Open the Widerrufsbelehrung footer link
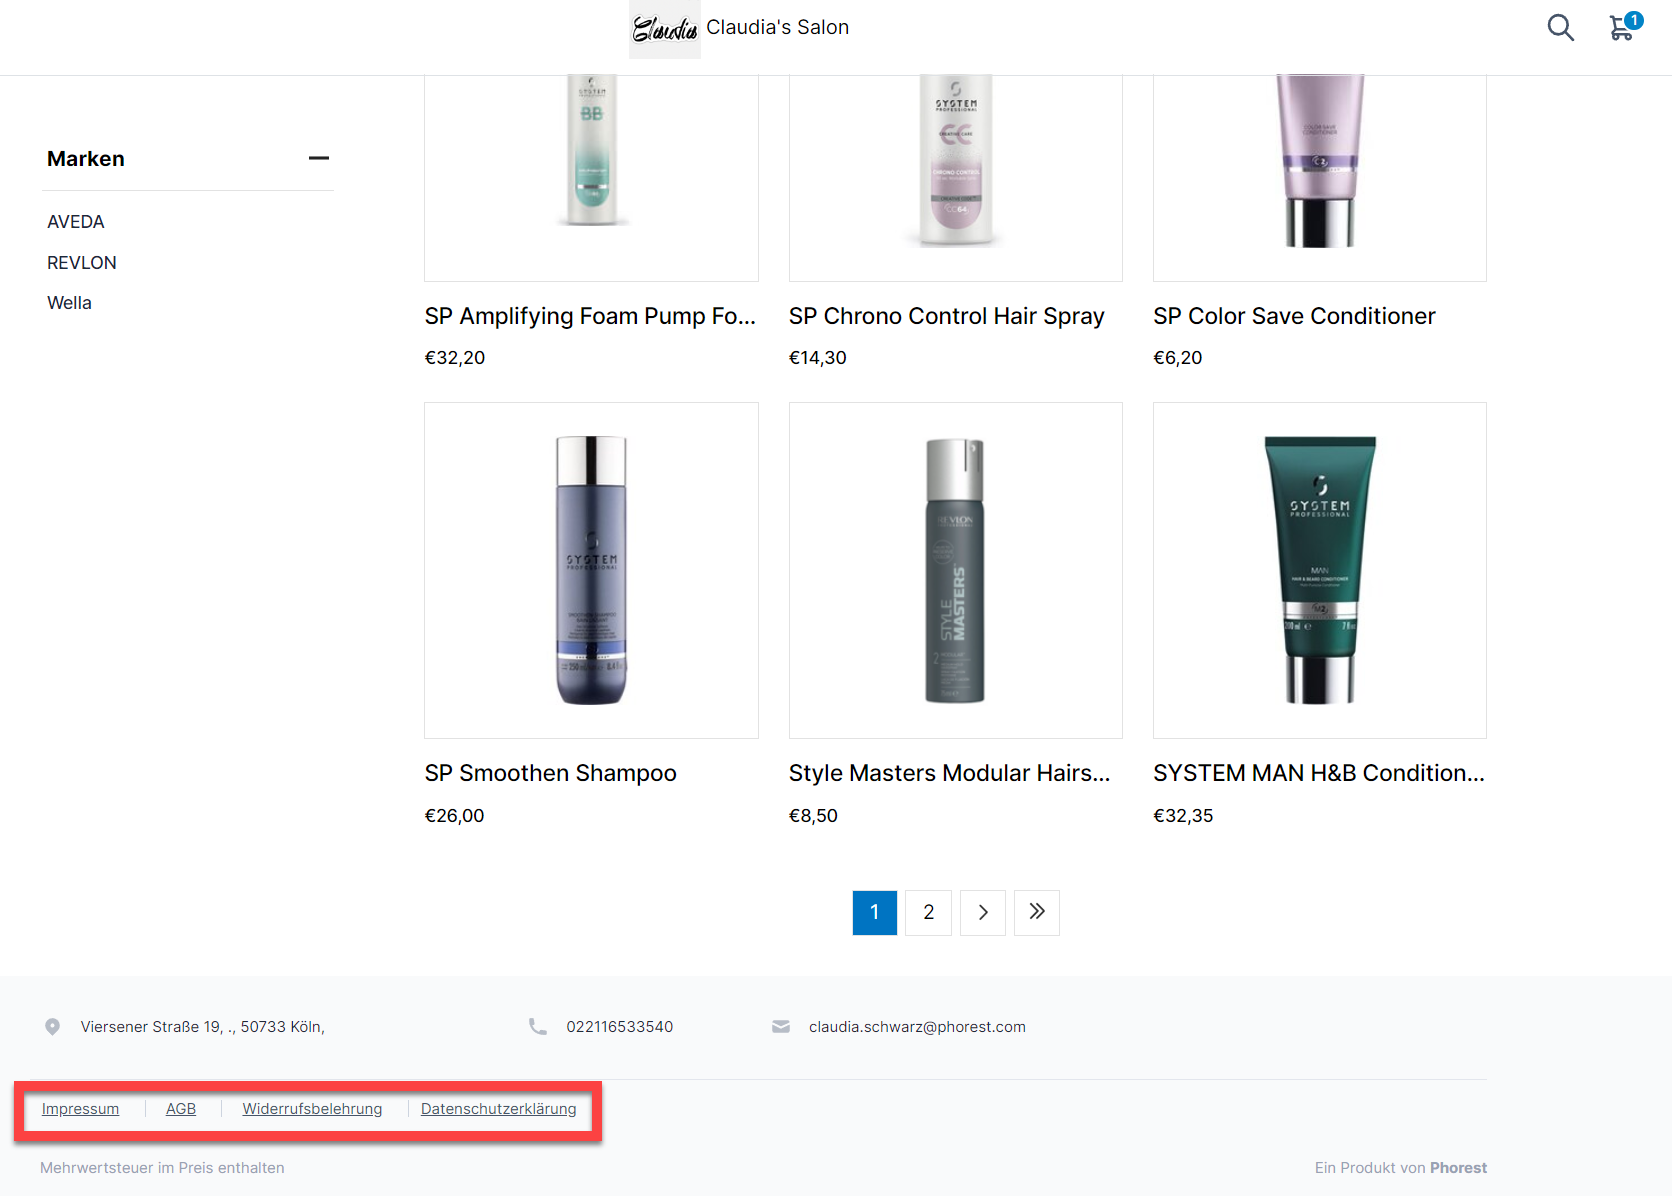This screenshot has width=1672, height=1196. click(x=312, y=1109)
